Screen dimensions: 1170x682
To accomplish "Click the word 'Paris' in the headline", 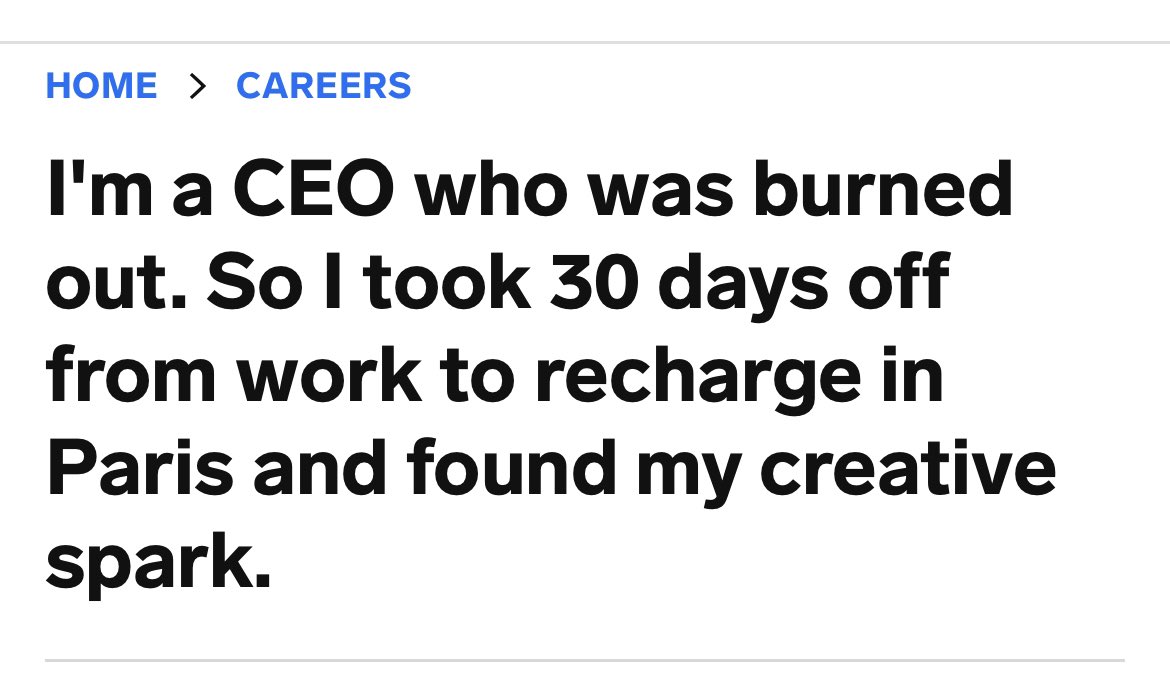I will [140, 468].
